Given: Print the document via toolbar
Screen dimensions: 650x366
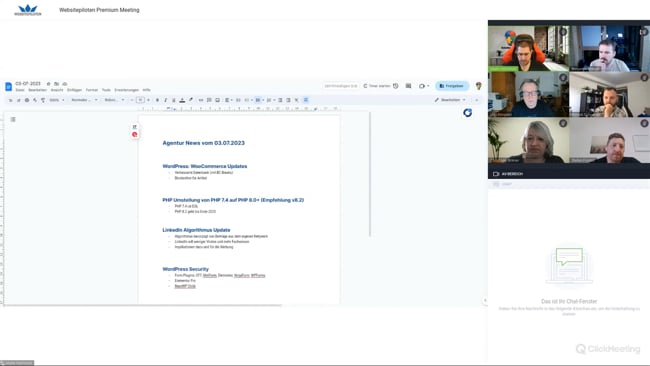Looking at the screenshot, I should point(27,100).
